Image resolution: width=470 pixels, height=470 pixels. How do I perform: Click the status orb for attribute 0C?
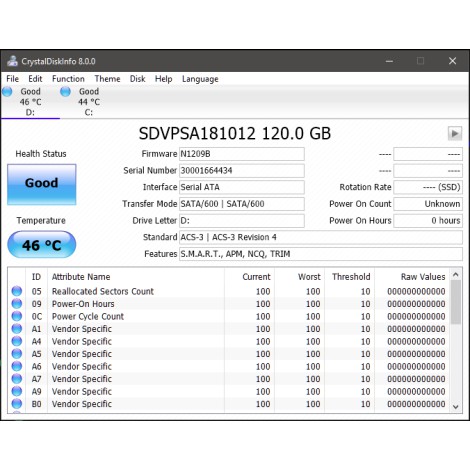[x=17, y=316]
